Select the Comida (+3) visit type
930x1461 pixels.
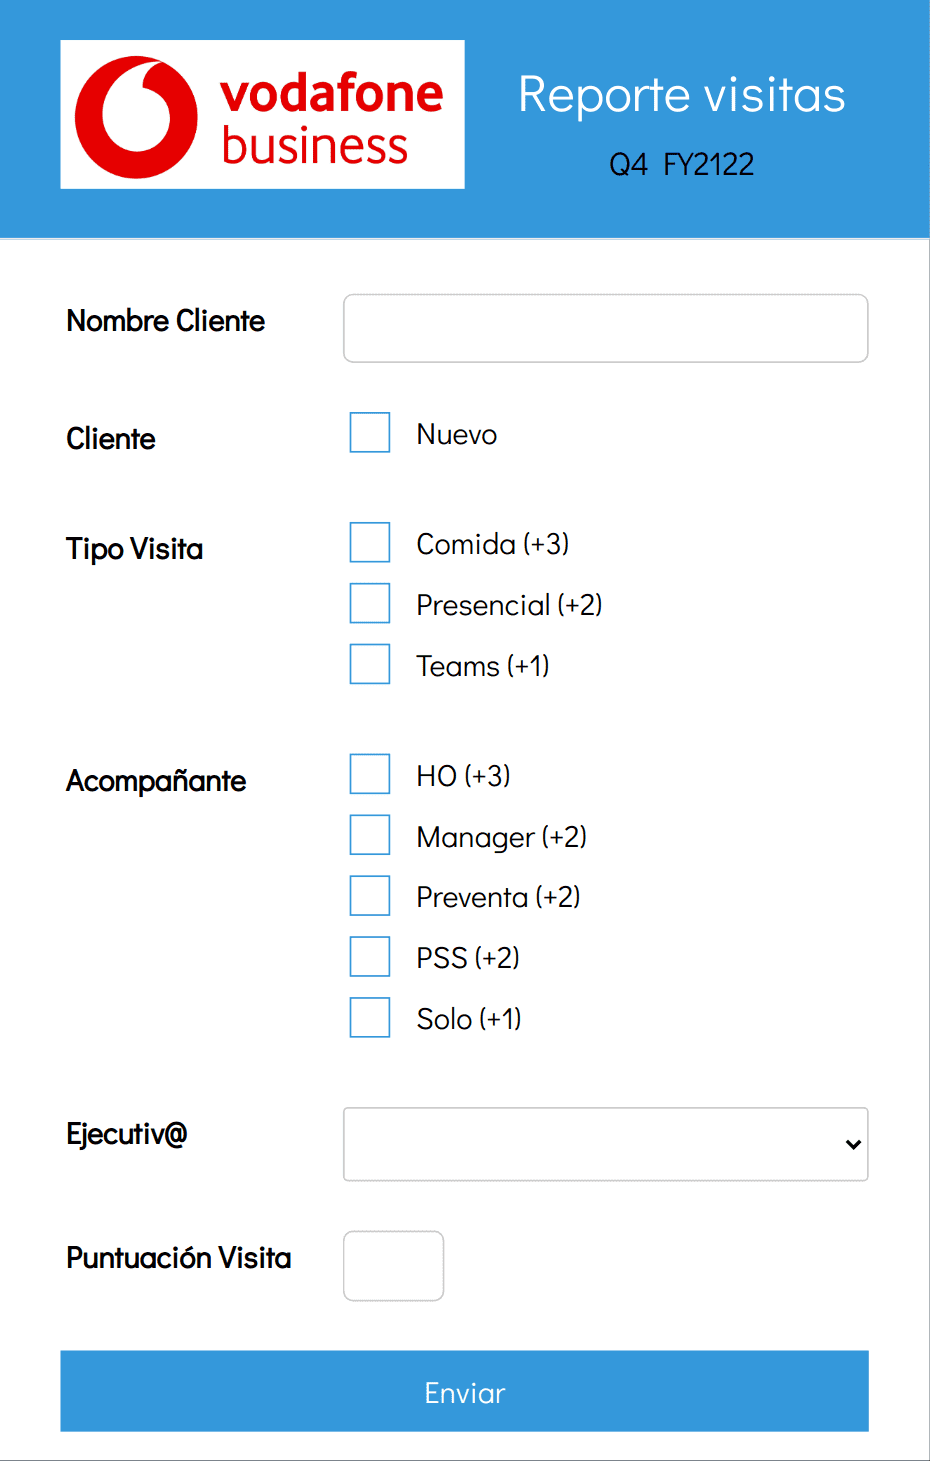coord(370,543)
